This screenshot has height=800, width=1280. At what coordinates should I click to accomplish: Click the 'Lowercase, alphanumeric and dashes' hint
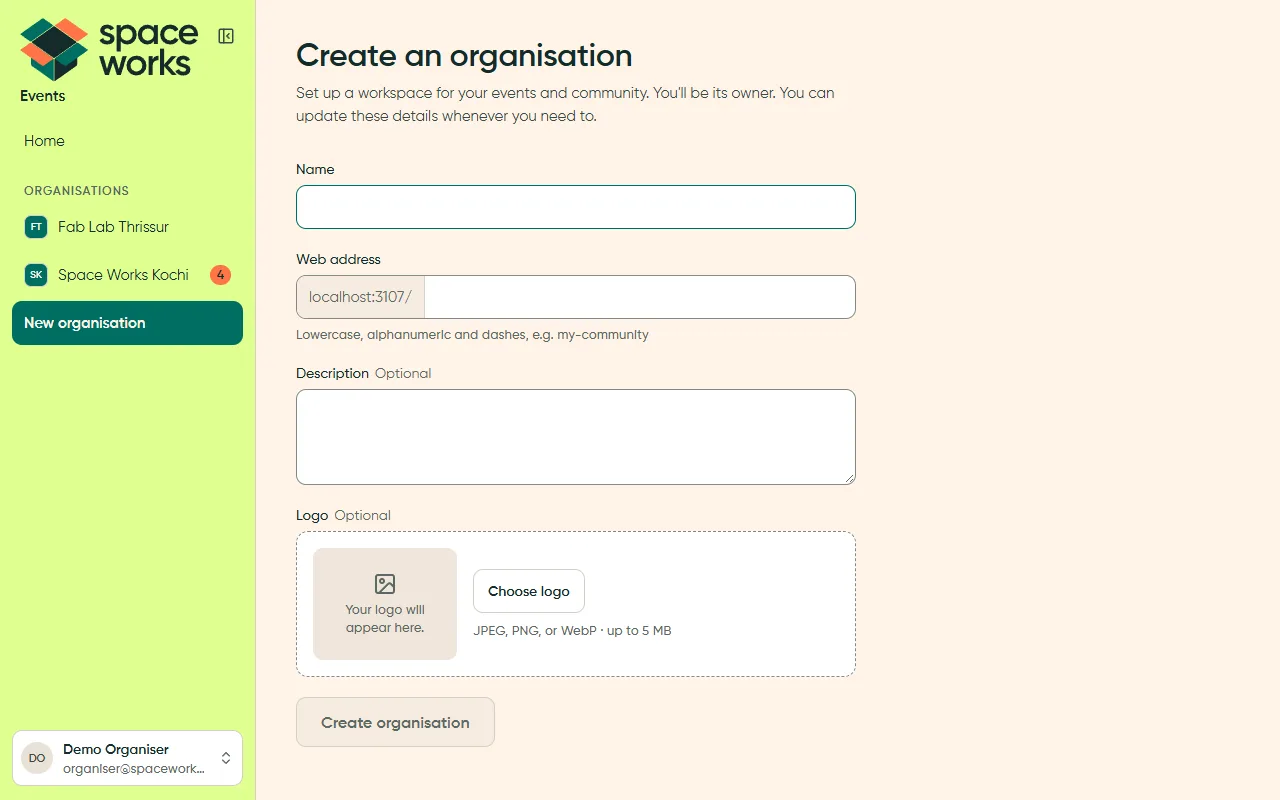(472, 335)
